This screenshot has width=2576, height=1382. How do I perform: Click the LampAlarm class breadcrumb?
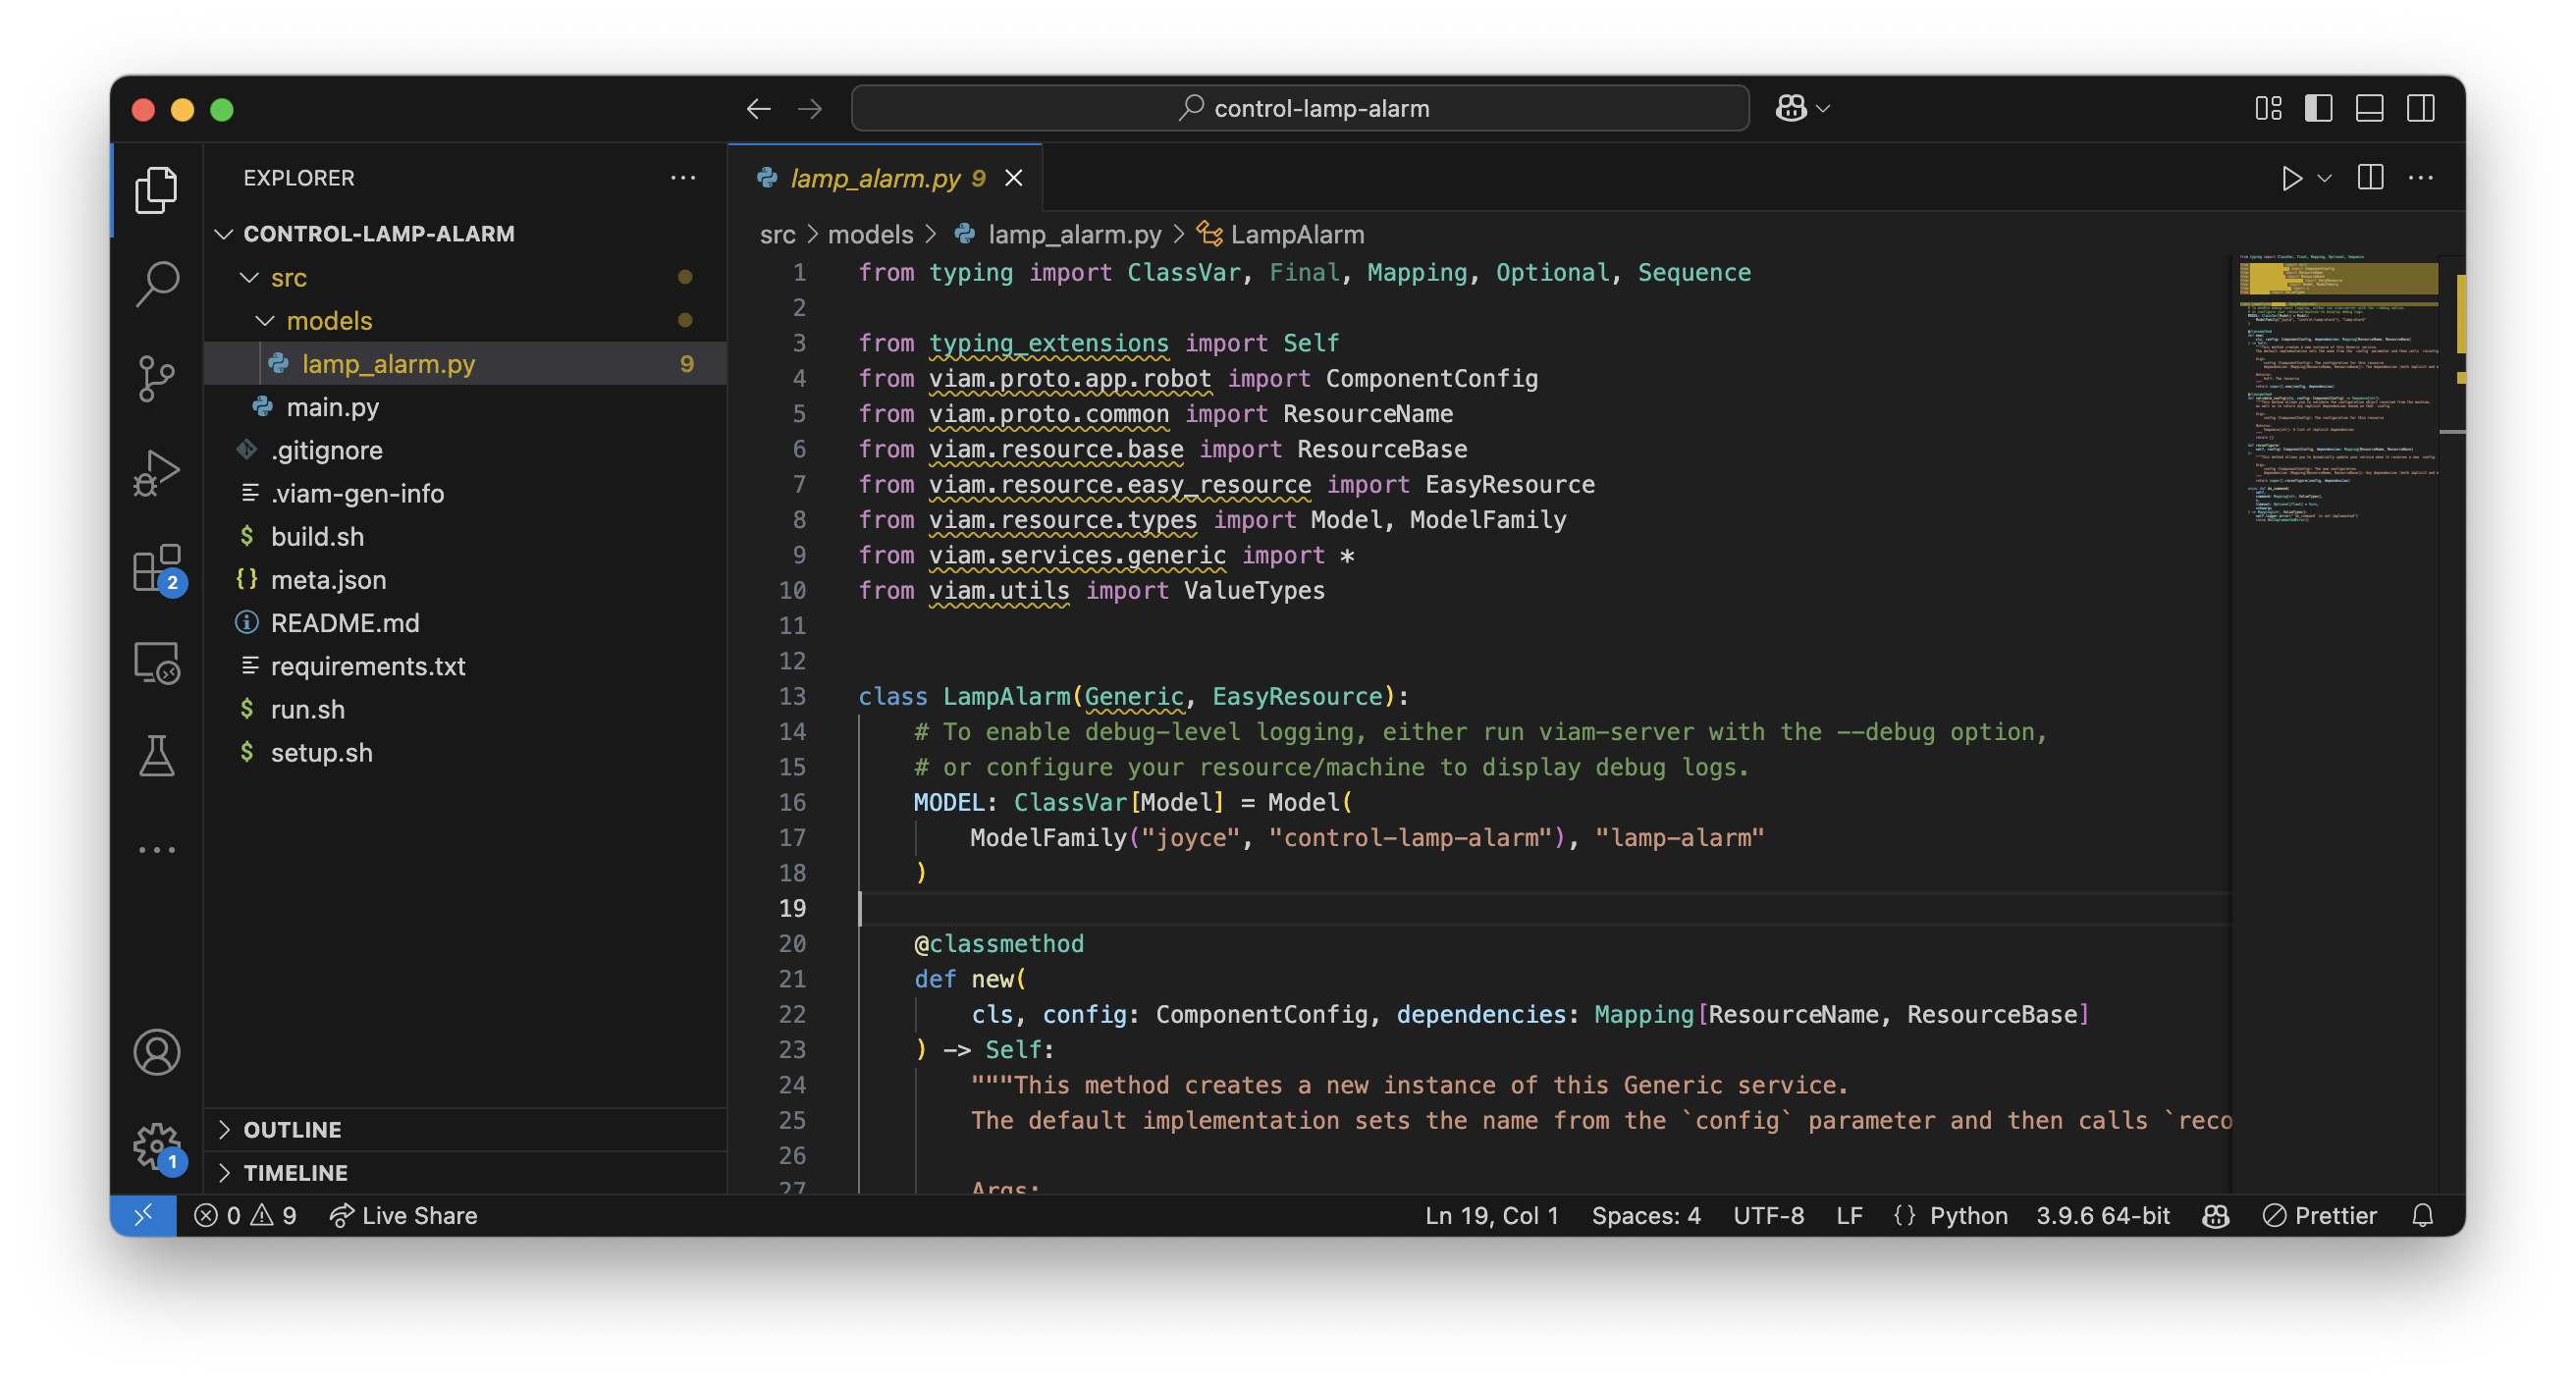point(1280,234)
